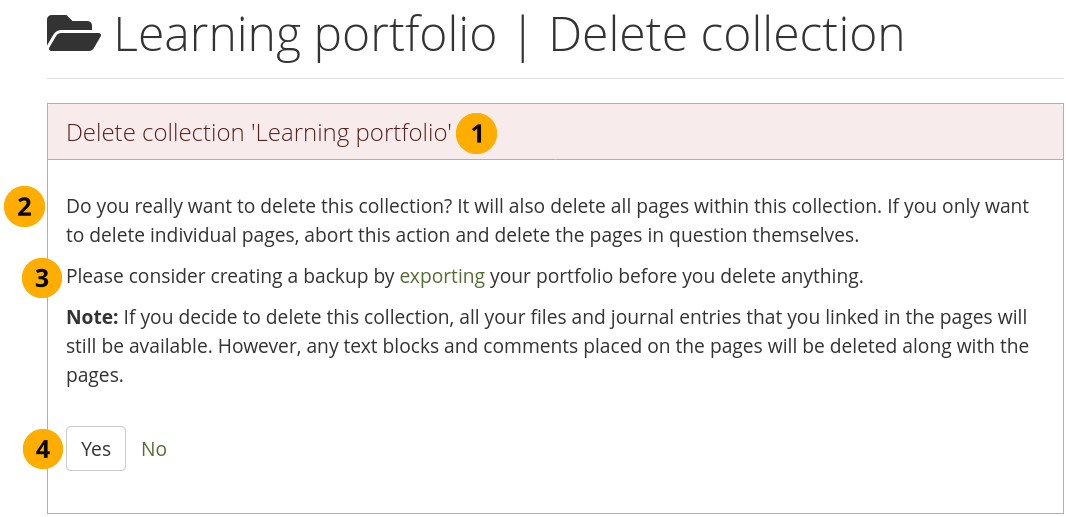This screenshot has width=1066, height=517.
Task: Click the open folder icon in the title
Action: (74, 35)
